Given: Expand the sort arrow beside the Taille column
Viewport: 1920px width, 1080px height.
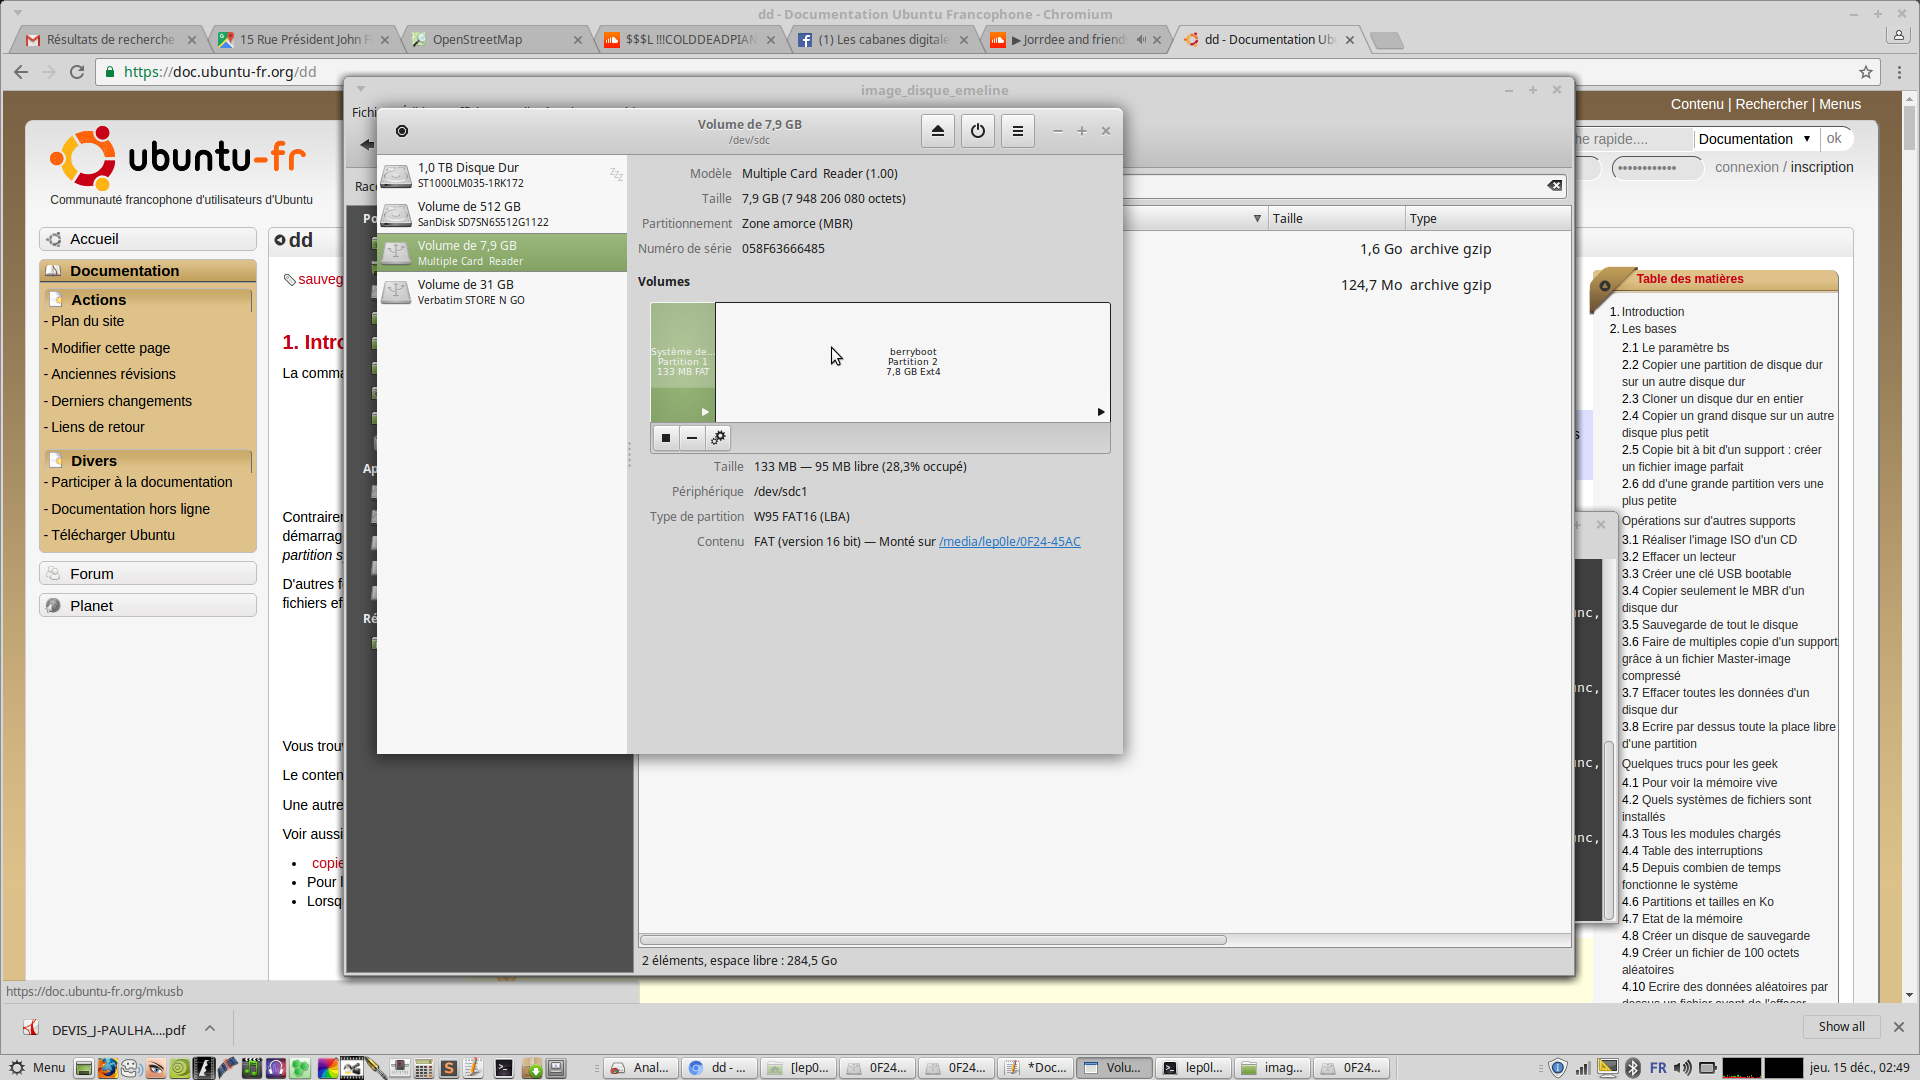Looking at the screenshot, I should pos(1257,218).
